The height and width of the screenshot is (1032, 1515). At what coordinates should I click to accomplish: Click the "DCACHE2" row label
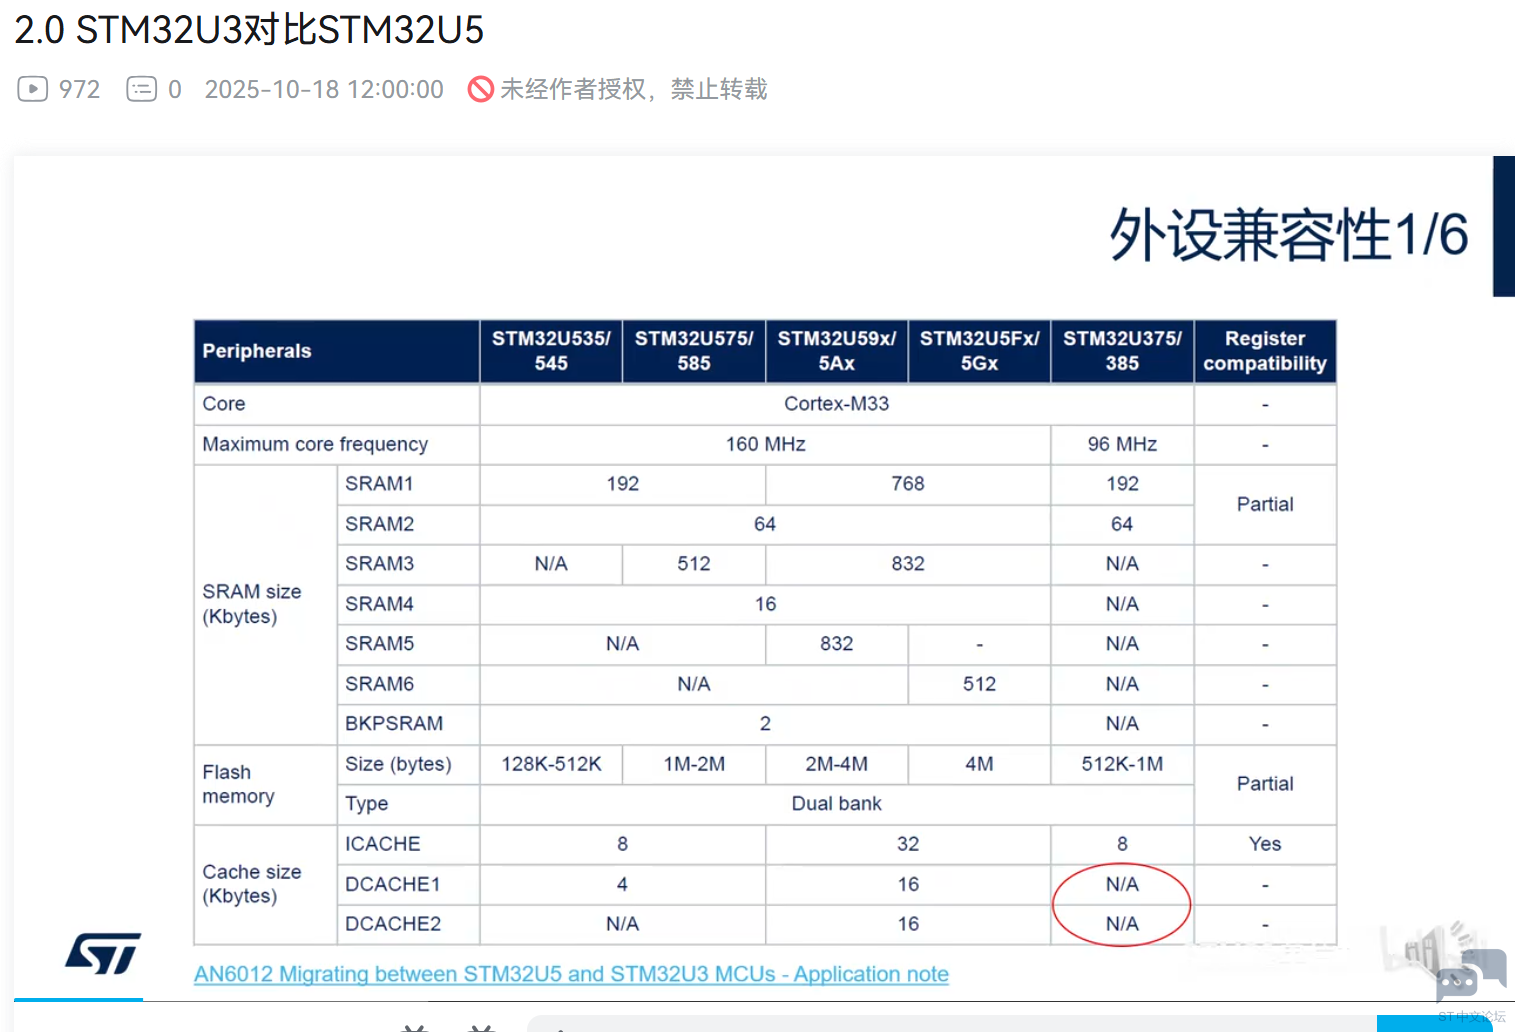(393, 924)
